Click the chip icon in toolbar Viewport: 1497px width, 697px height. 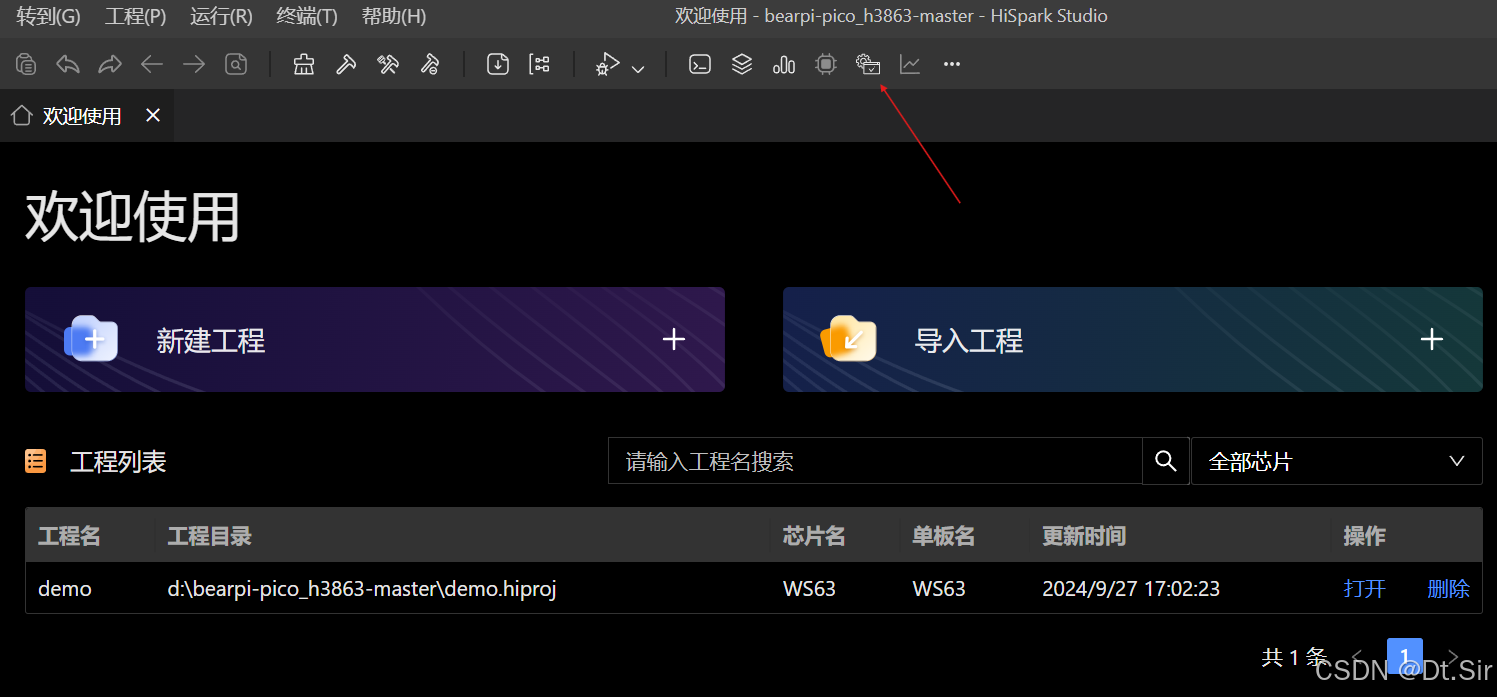pos(826,65)
